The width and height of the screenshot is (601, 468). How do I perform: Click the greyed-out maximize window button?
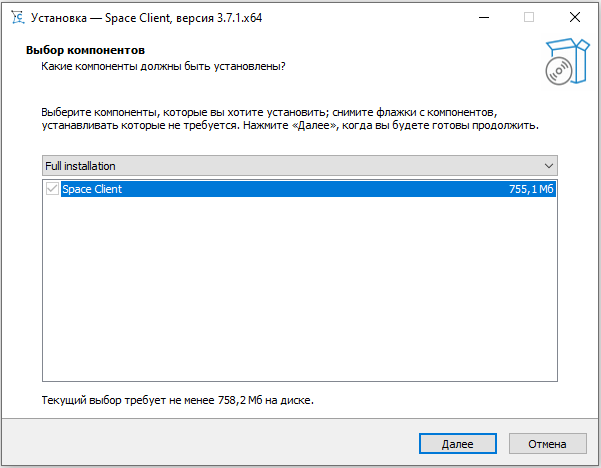click(x=529, y=17)
